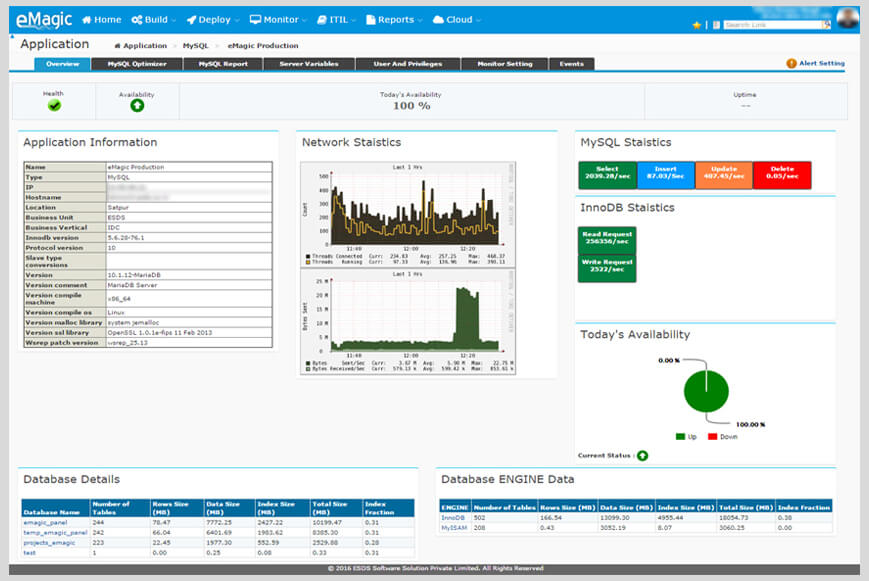Open the Build dropdown menu
This screenshot has width=869, height=581.
tap(154, 19)
